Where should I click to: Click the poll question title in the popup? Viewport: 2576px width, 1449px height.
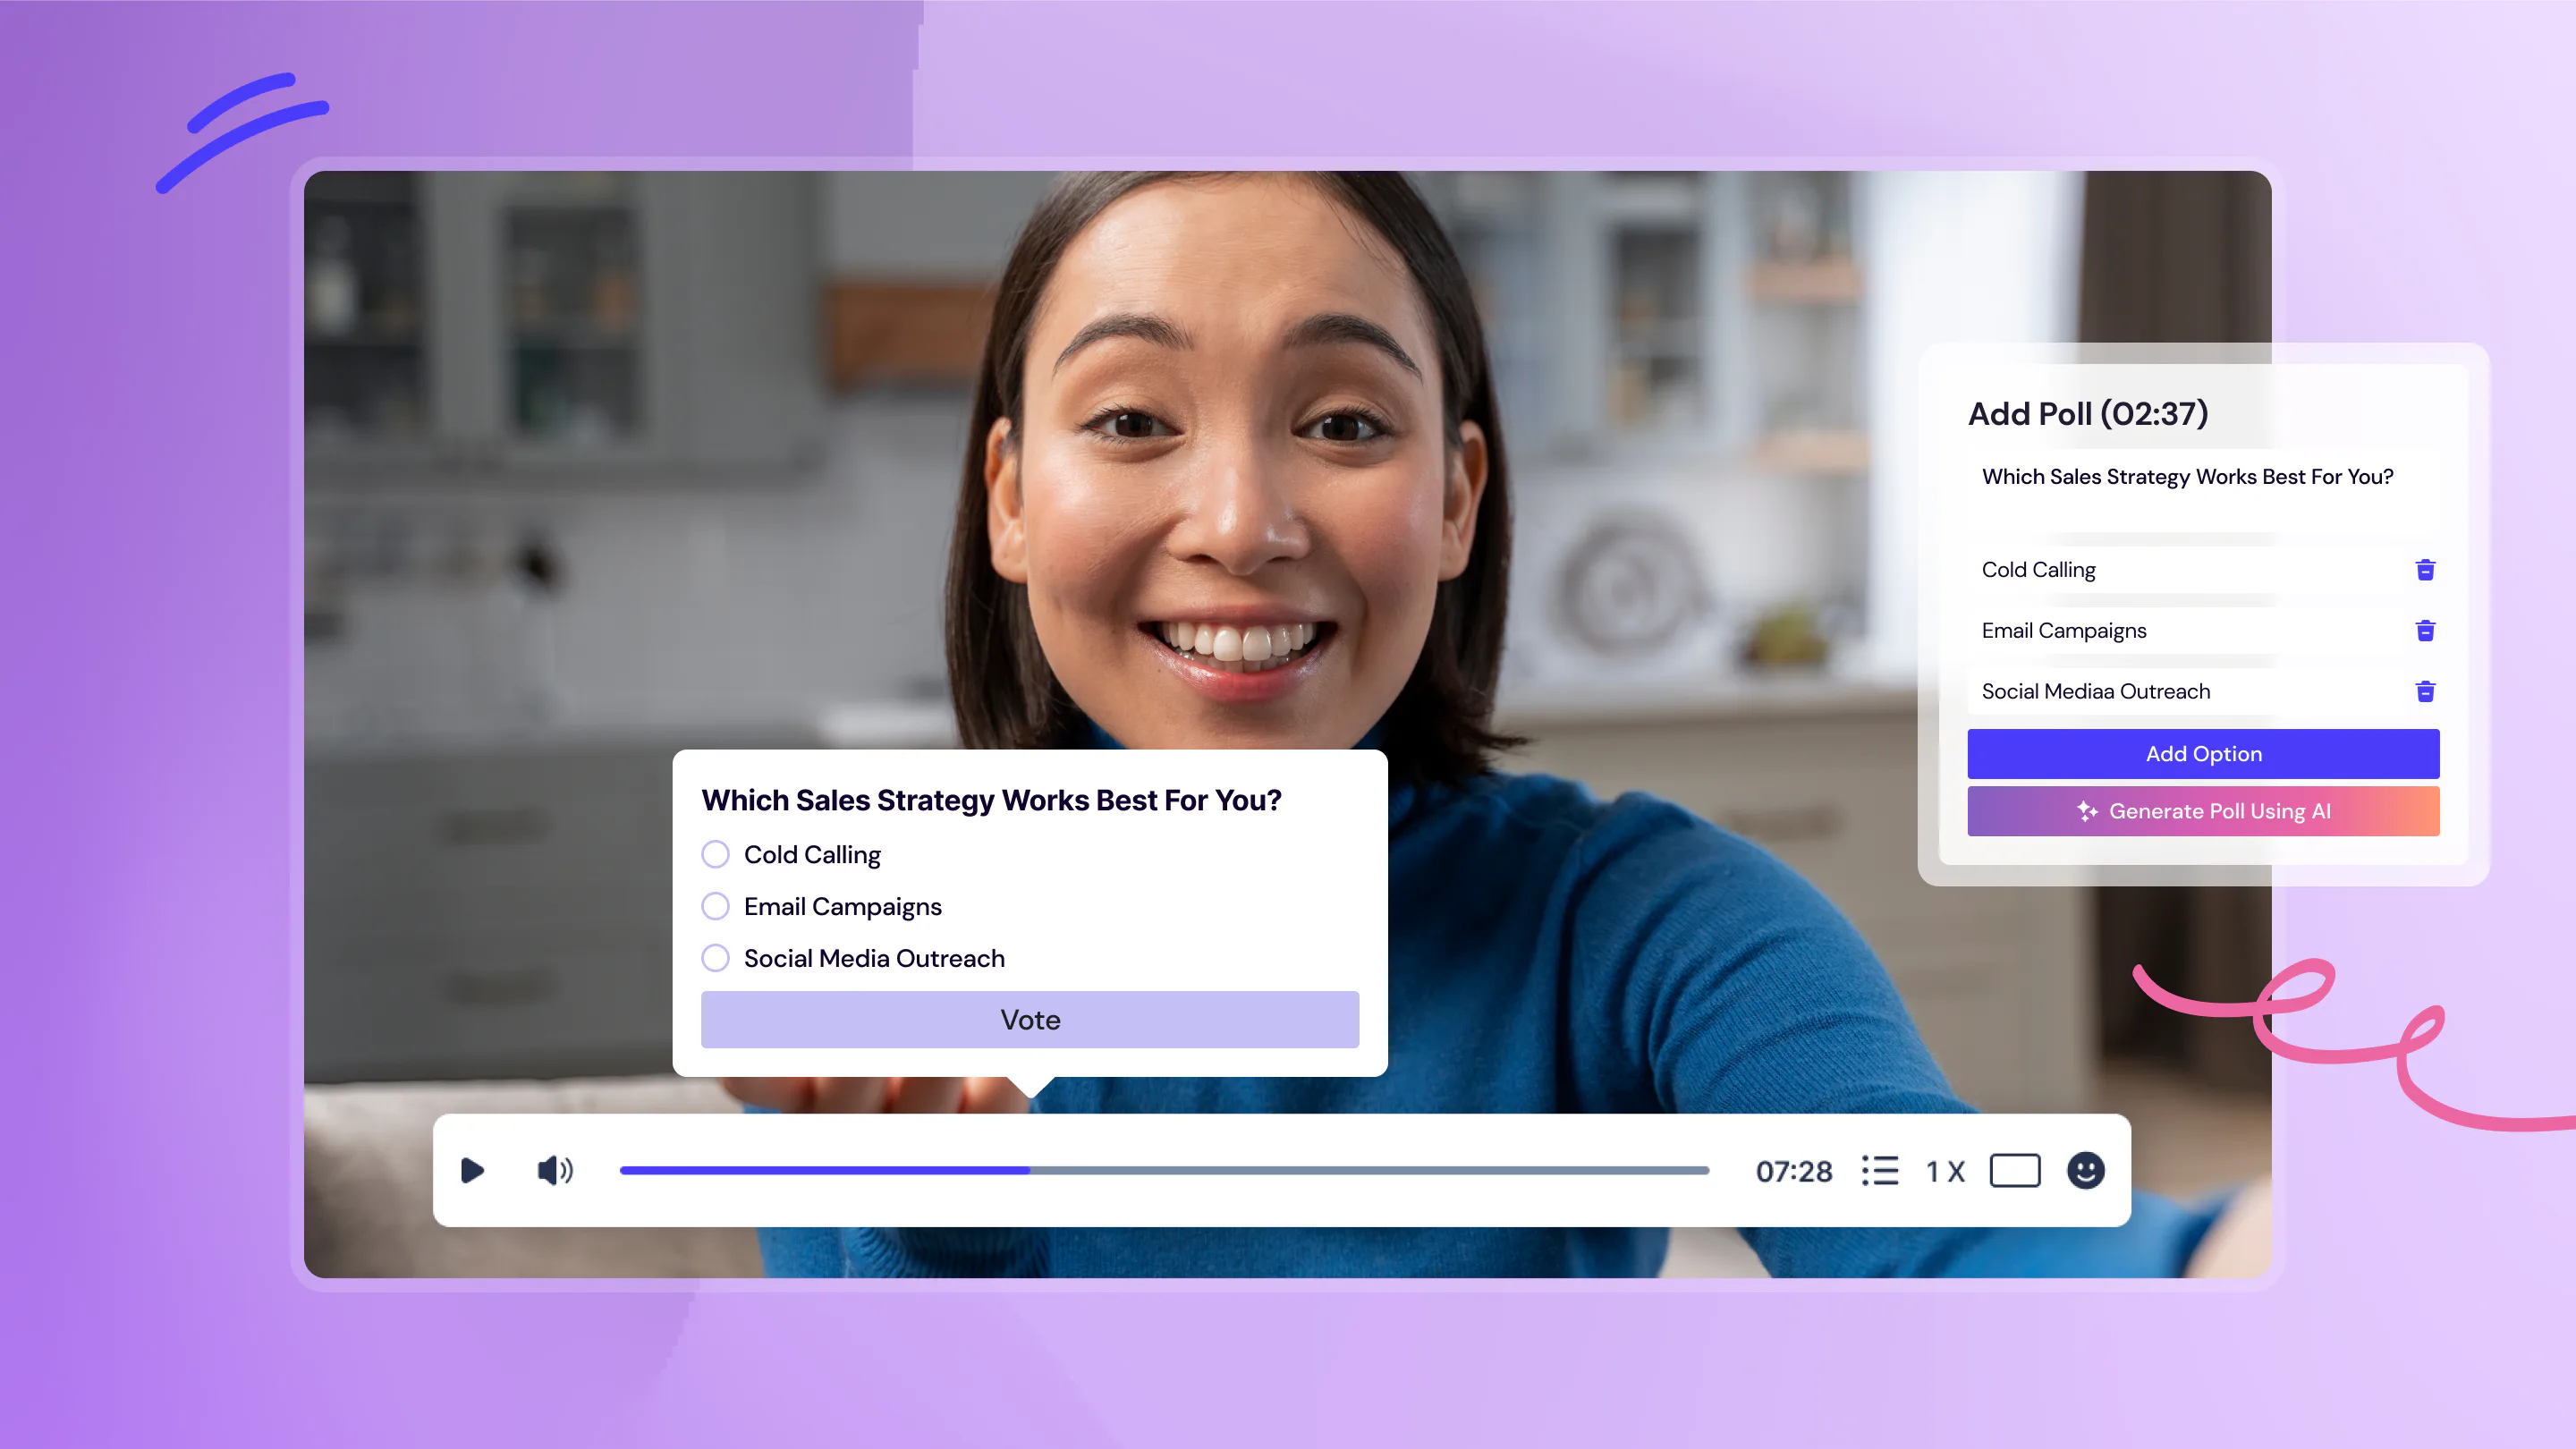pos(991,800)
